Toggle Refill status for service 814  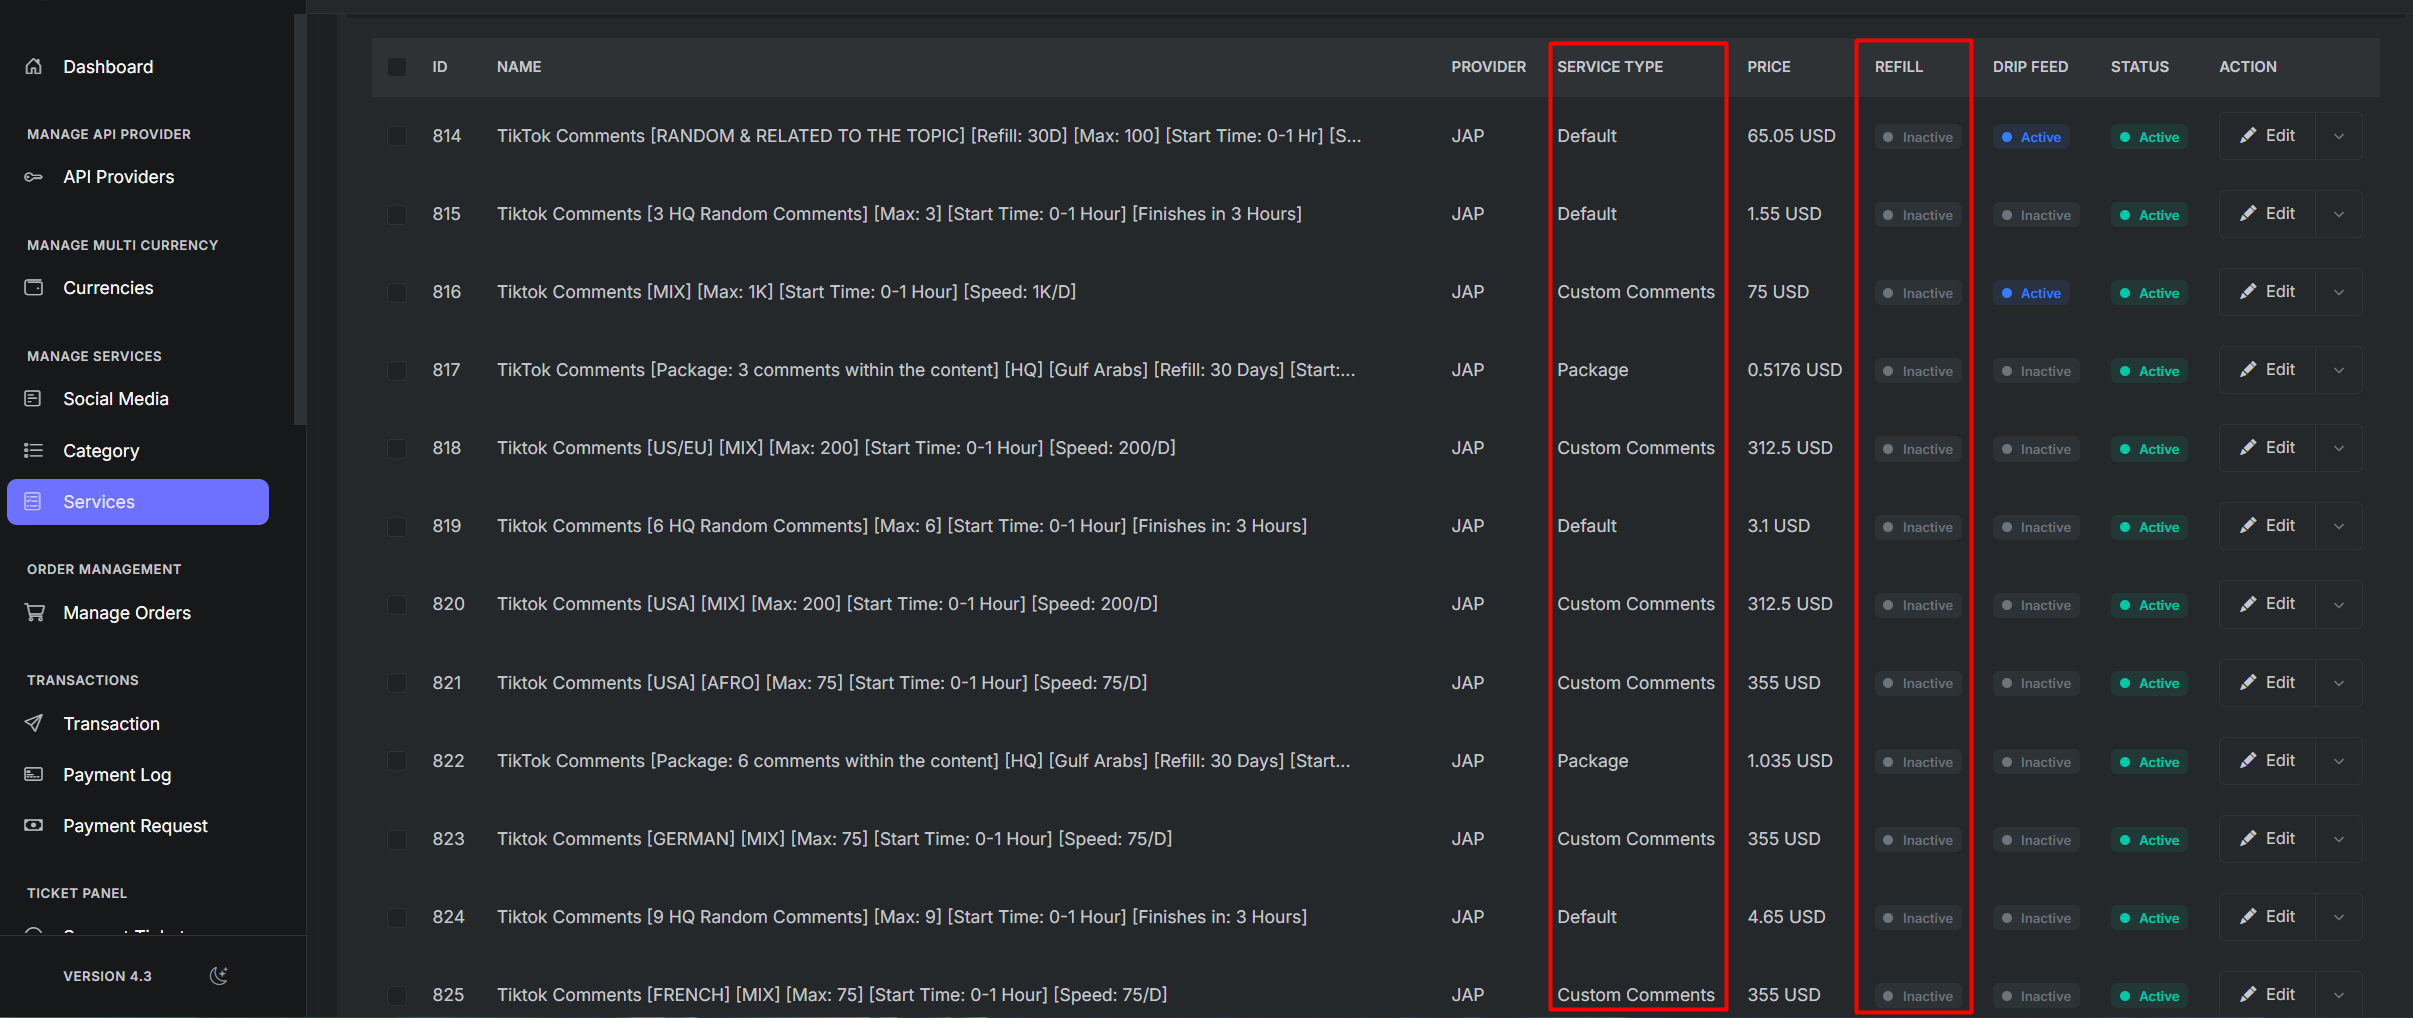1918,137
